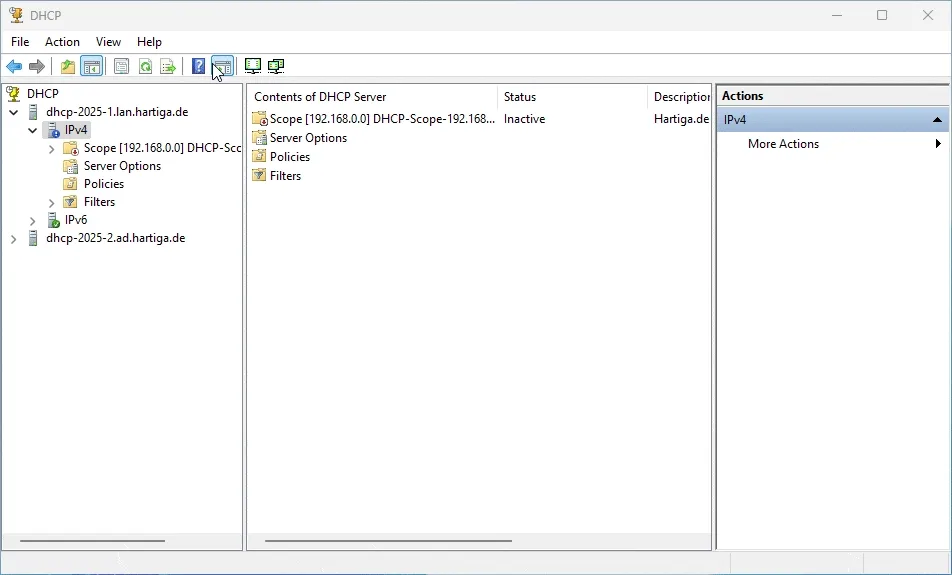Expand the Scope [192.168.0.0] tree node

pos(52,149)
